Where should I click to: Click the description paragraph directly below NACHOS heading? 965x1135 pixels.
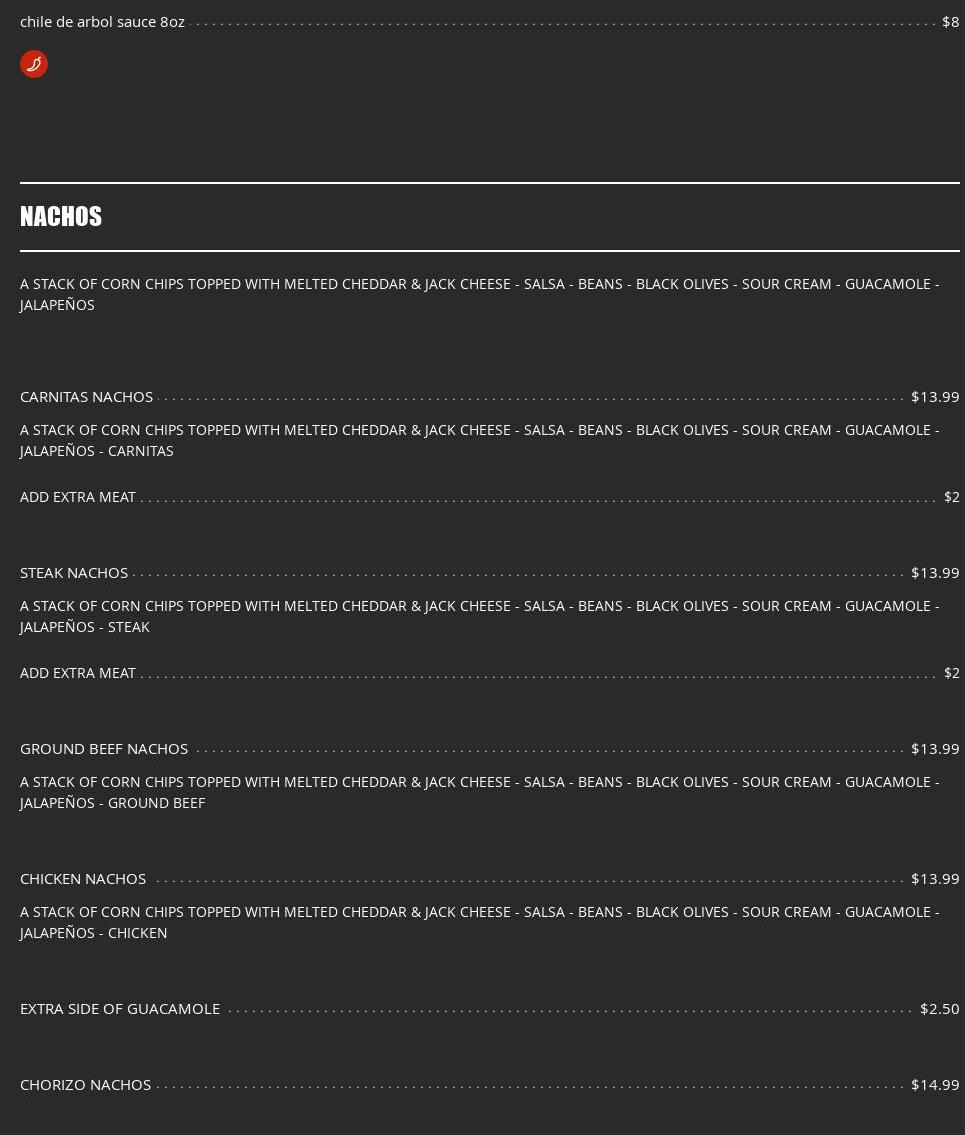(479, 294)
